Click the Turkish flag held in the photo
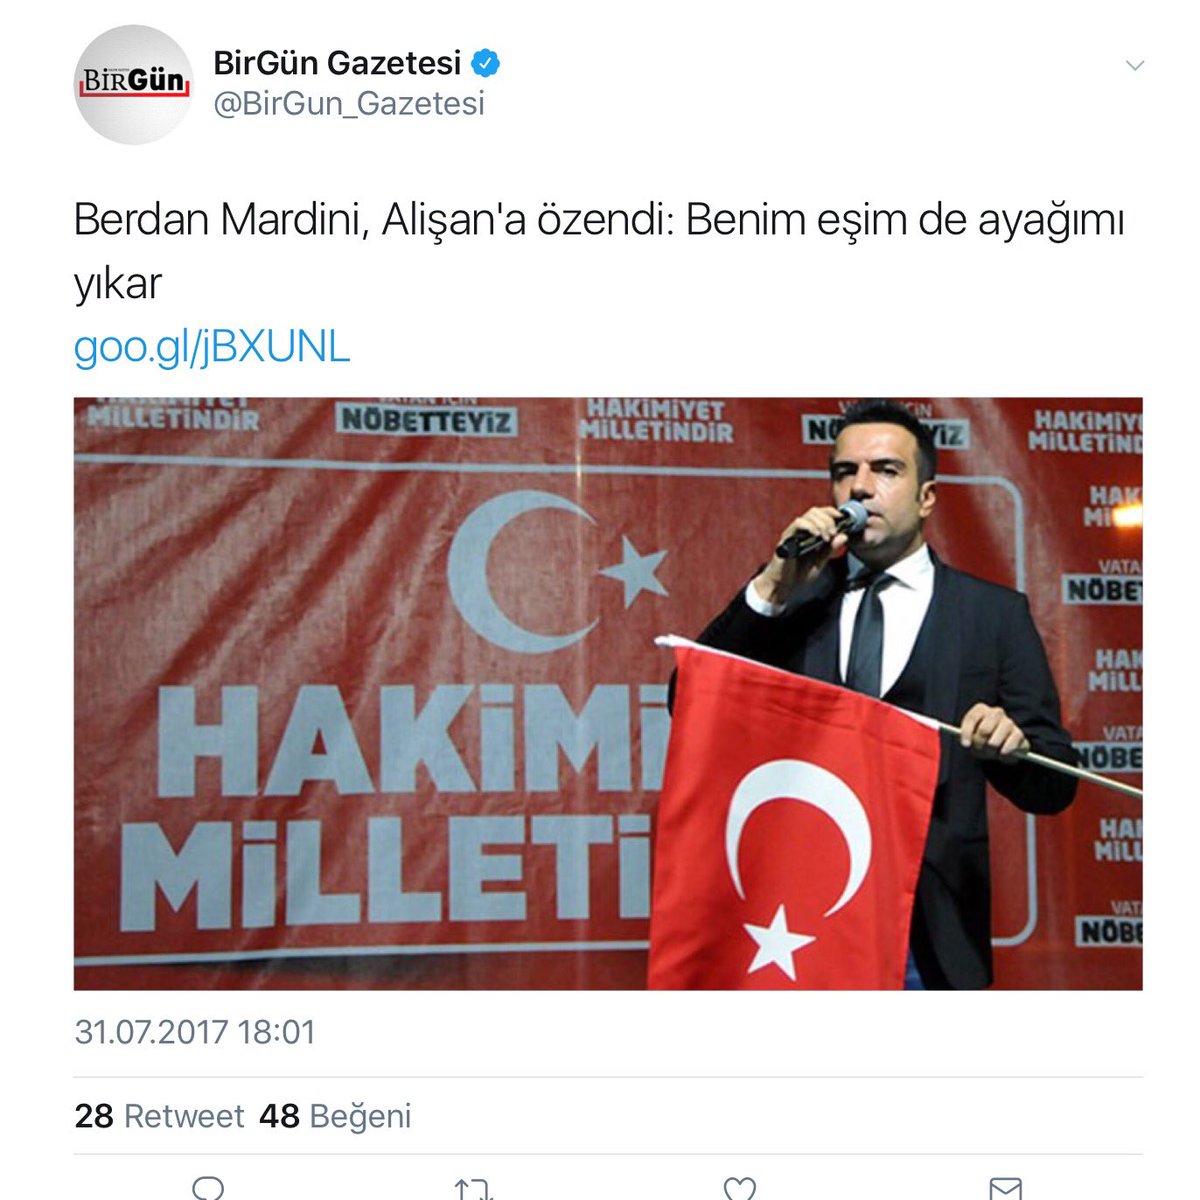 795,813
